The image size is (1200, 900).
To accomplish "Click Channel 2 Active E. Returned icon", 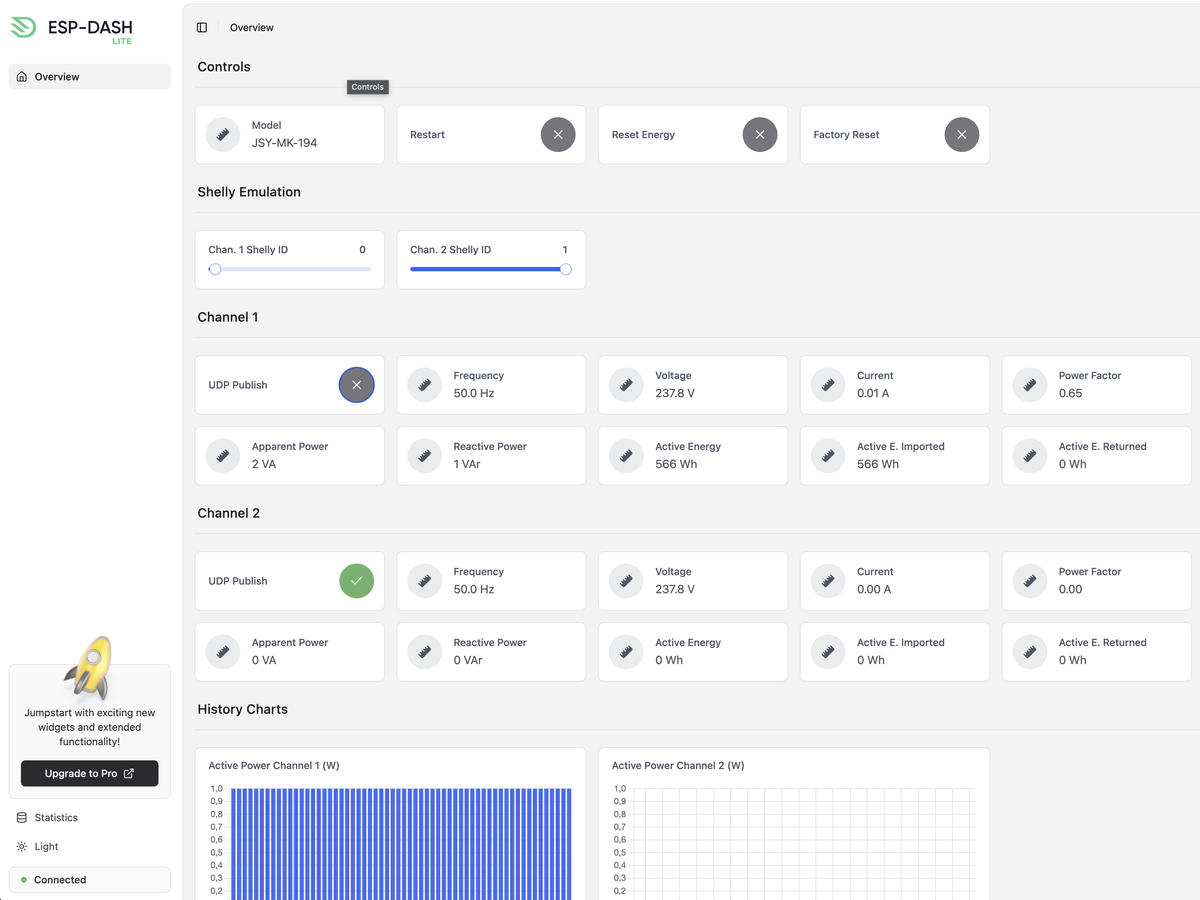I will (1030, 651).
